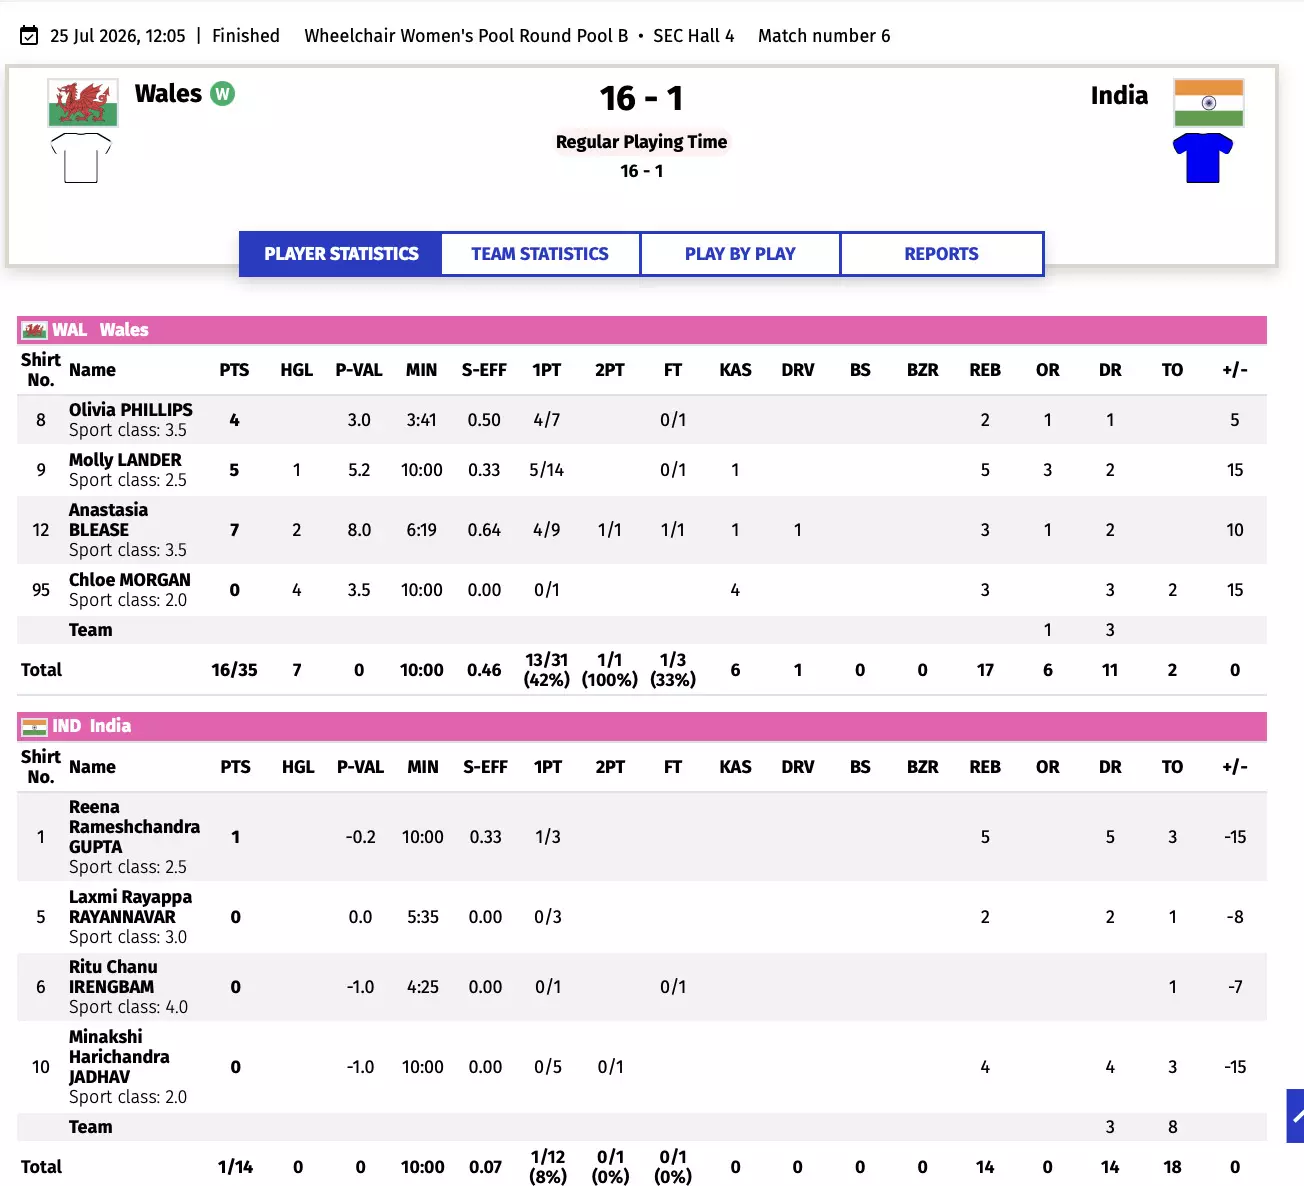Click the calendar icon beside match date
Image resolution: width=1304 pixels, height=1186 pixels.
[x=29, y=36]
